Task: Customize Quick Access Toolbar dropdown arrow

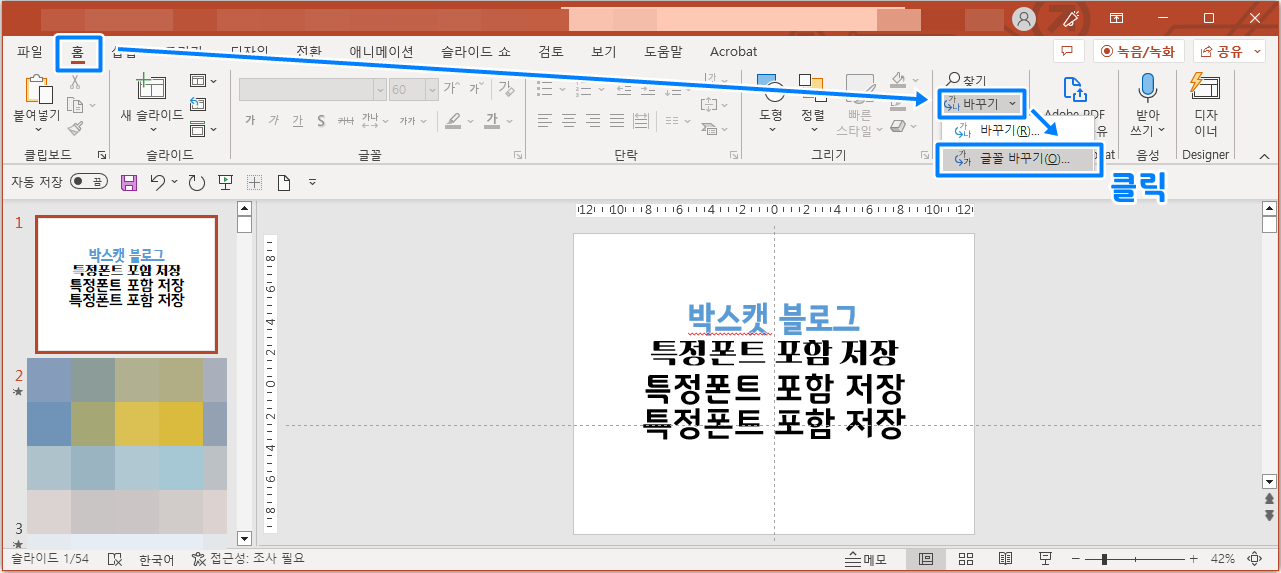Action: pyautogui.click(x=312, y=182)
